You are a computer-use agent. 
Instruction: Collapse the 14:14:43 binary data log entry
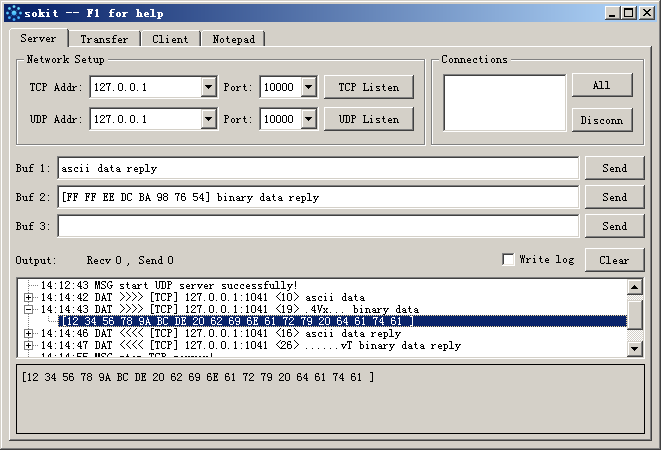tap(29, 309)
